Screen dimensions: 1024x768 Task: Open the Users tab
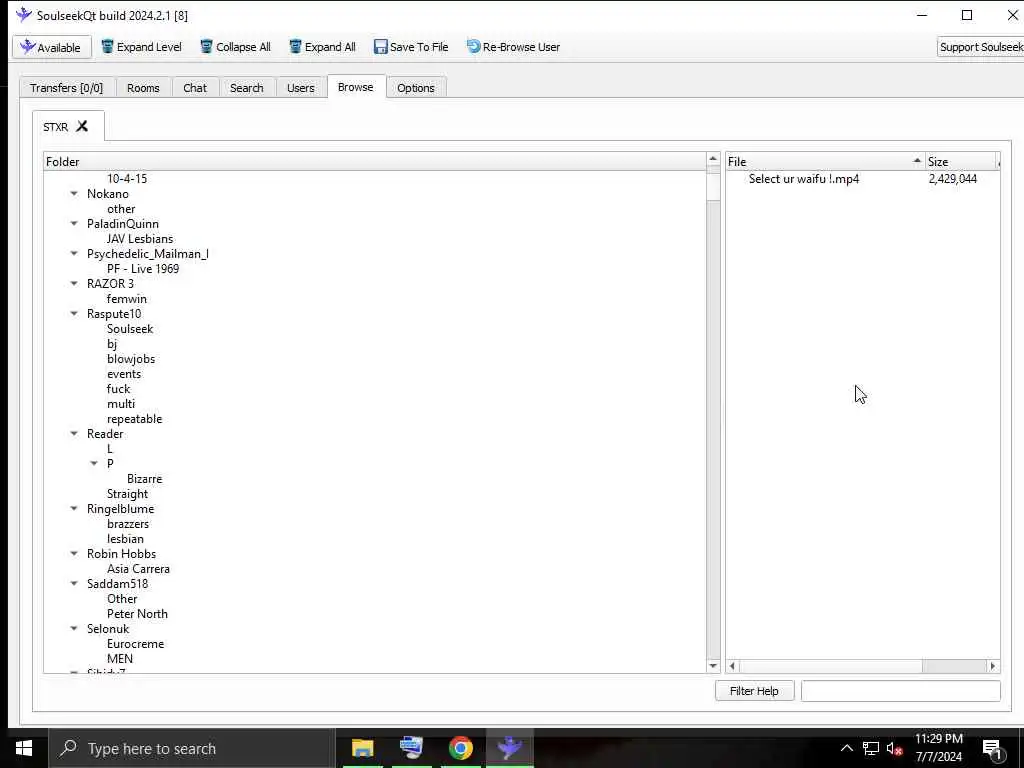coord(300,88)
